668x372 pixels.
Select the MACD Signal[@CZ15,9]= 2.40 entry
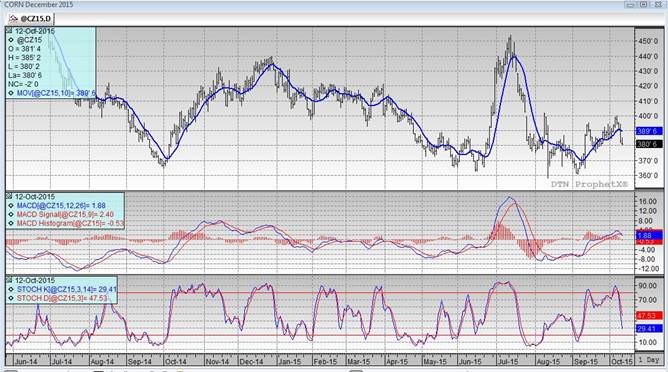pyautogui.click(x=65, y=214)
